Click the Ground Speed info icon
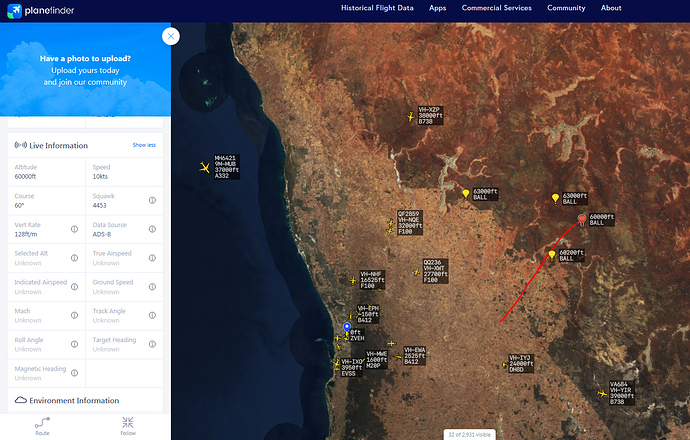 pos(152,286)
